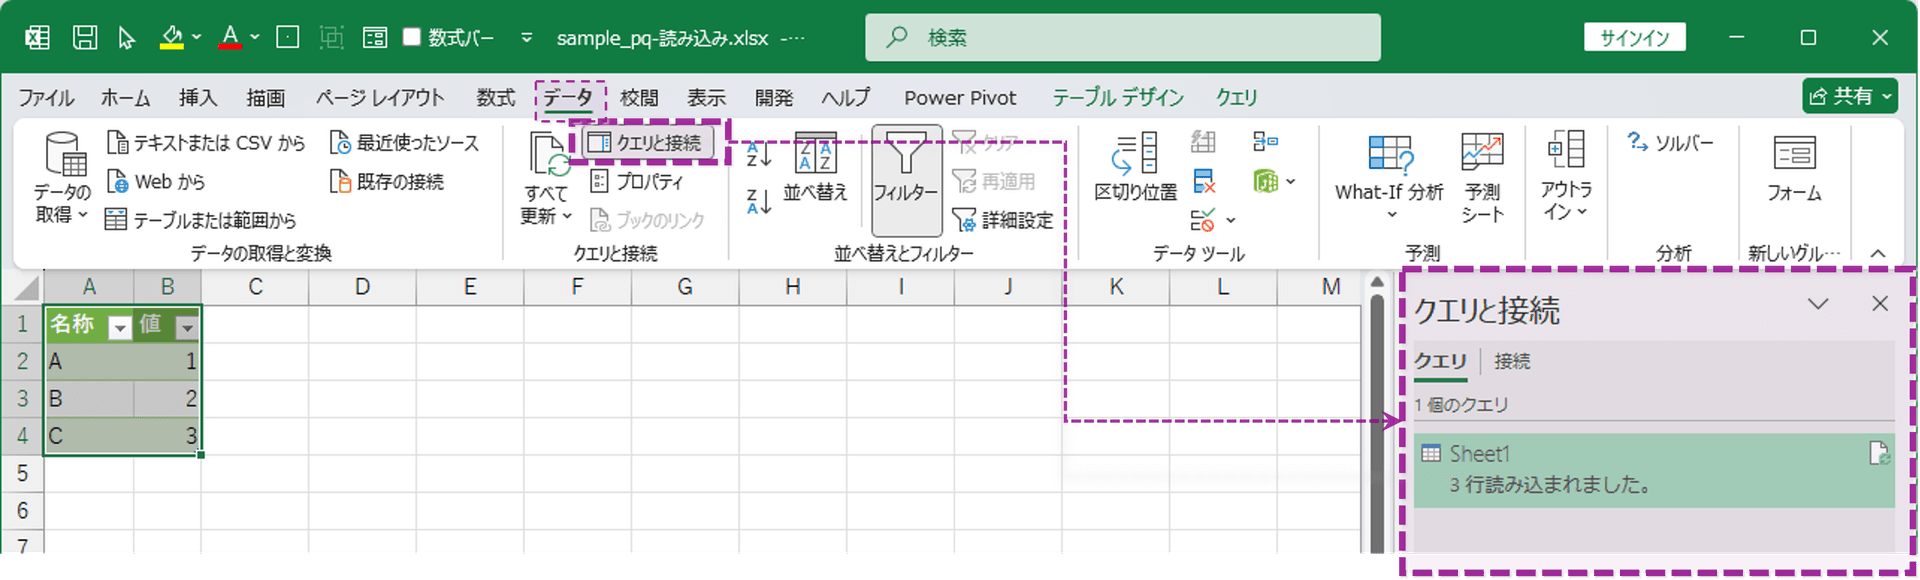Click テキストまたは CSV から
1920x580 pixels.
pos(206,143)
